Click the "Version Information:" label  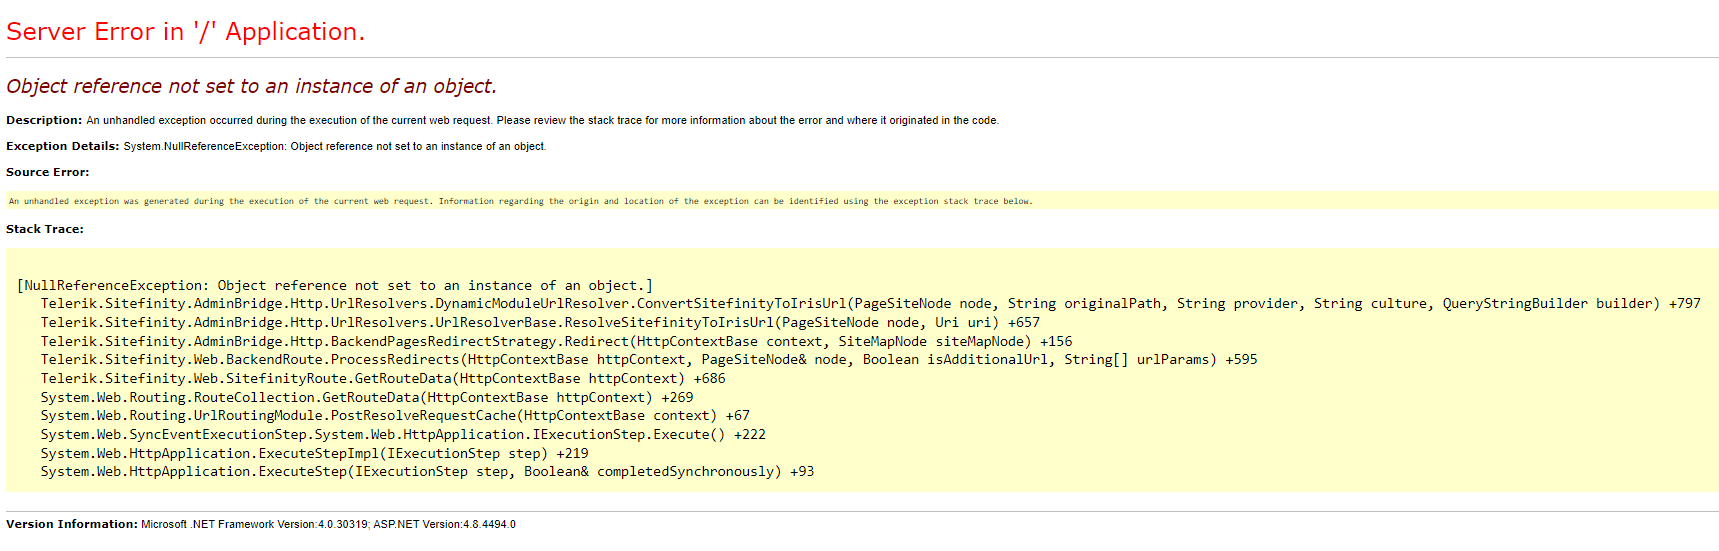[x=72, y=524]
